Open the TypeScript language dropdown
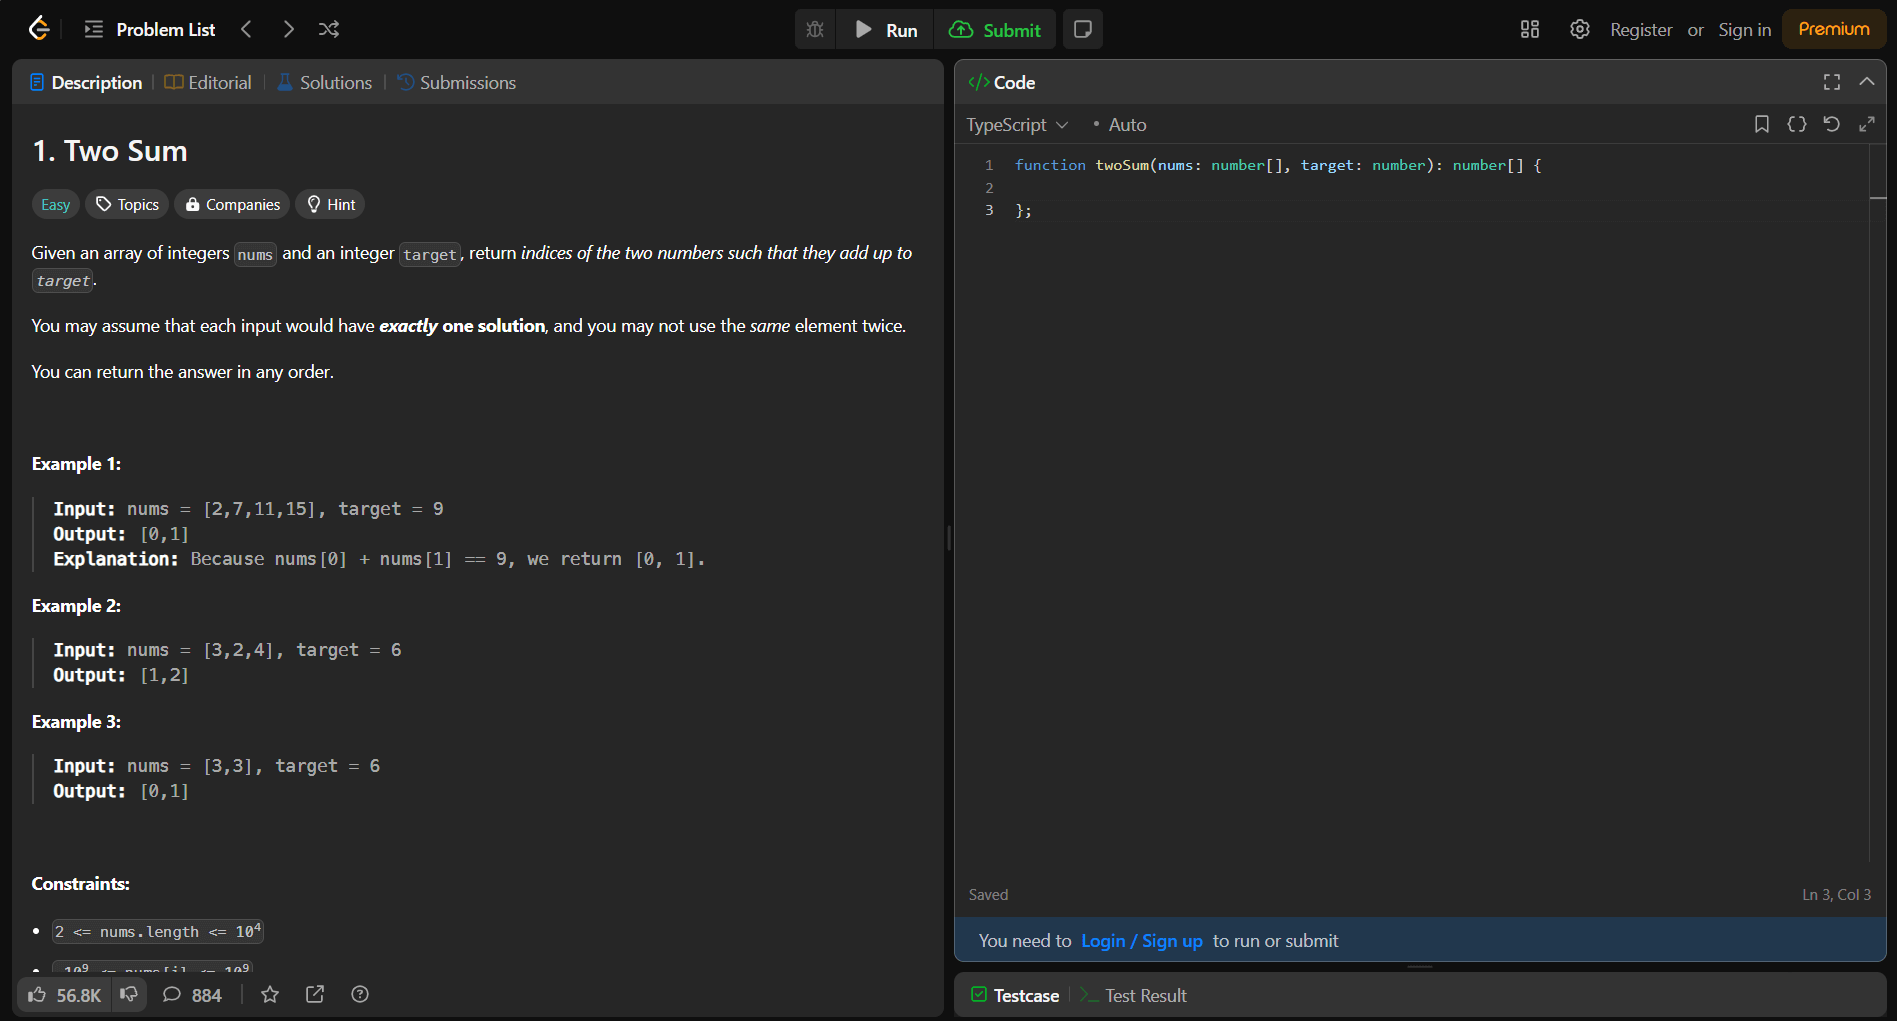 pyautogui.click(x=1016, y=124)
